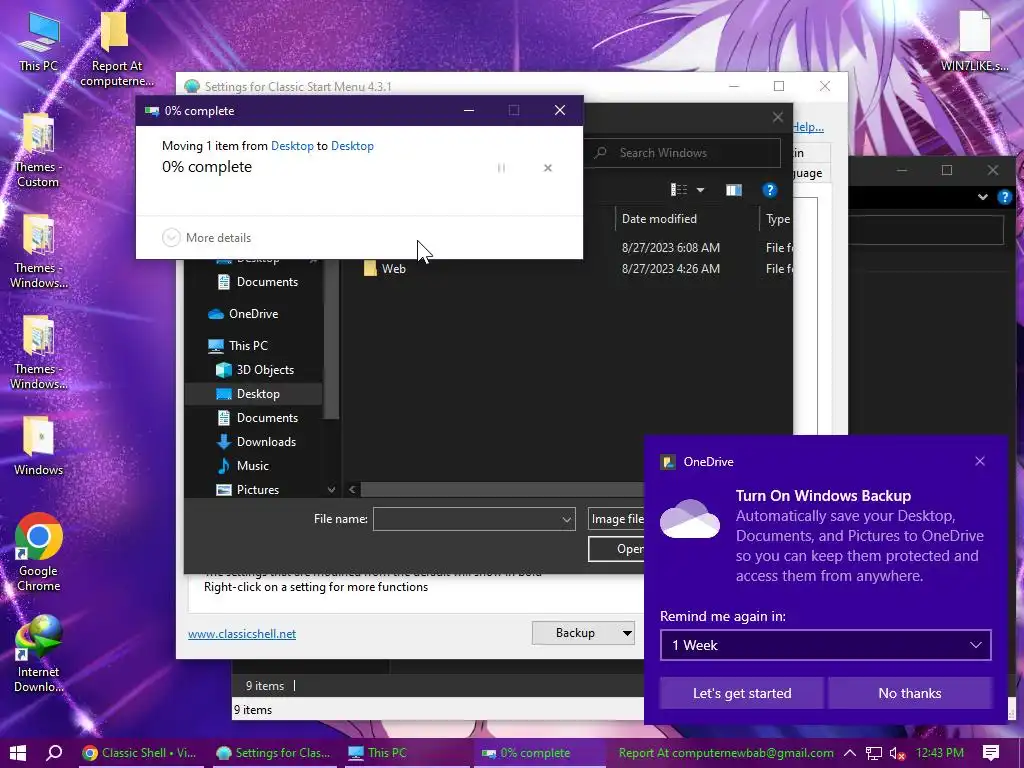Expand More details in move dialog
Screen dimensions: 1024x768
(206, 238)
